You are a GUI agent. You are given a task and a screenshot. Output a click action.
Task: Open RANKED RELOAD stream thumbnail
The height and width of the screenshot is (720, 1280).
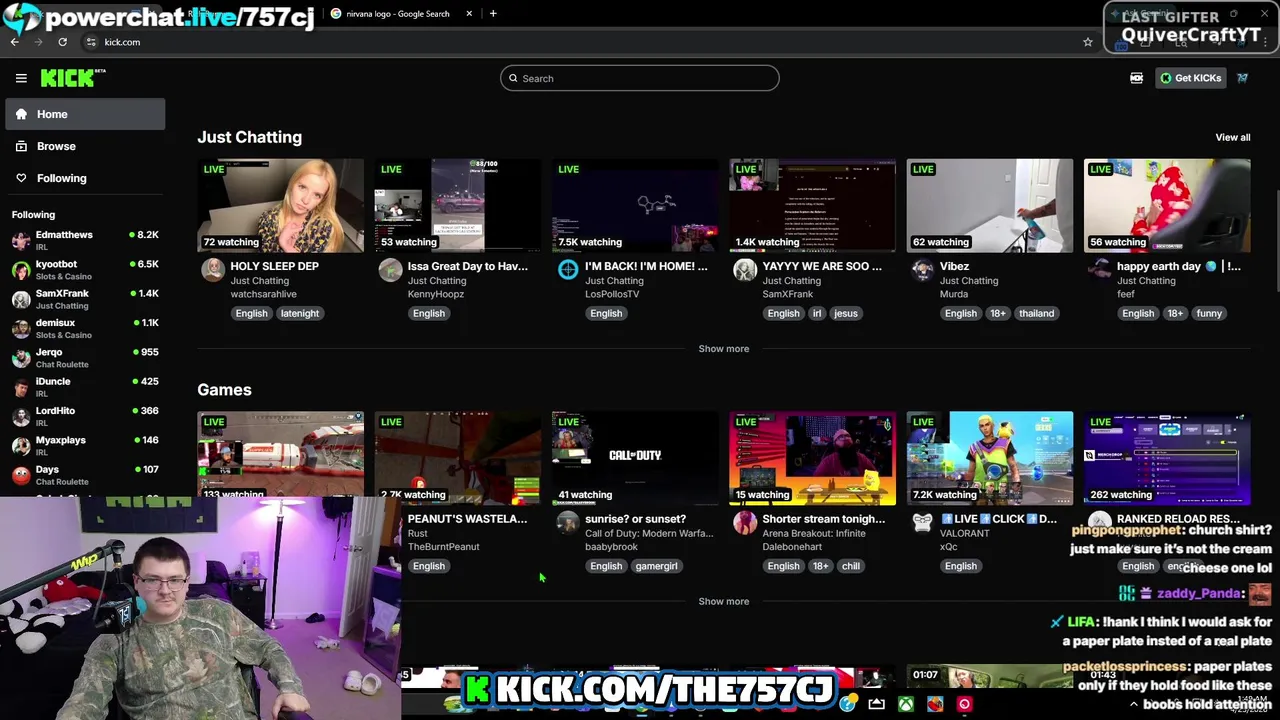[1167, 457]
